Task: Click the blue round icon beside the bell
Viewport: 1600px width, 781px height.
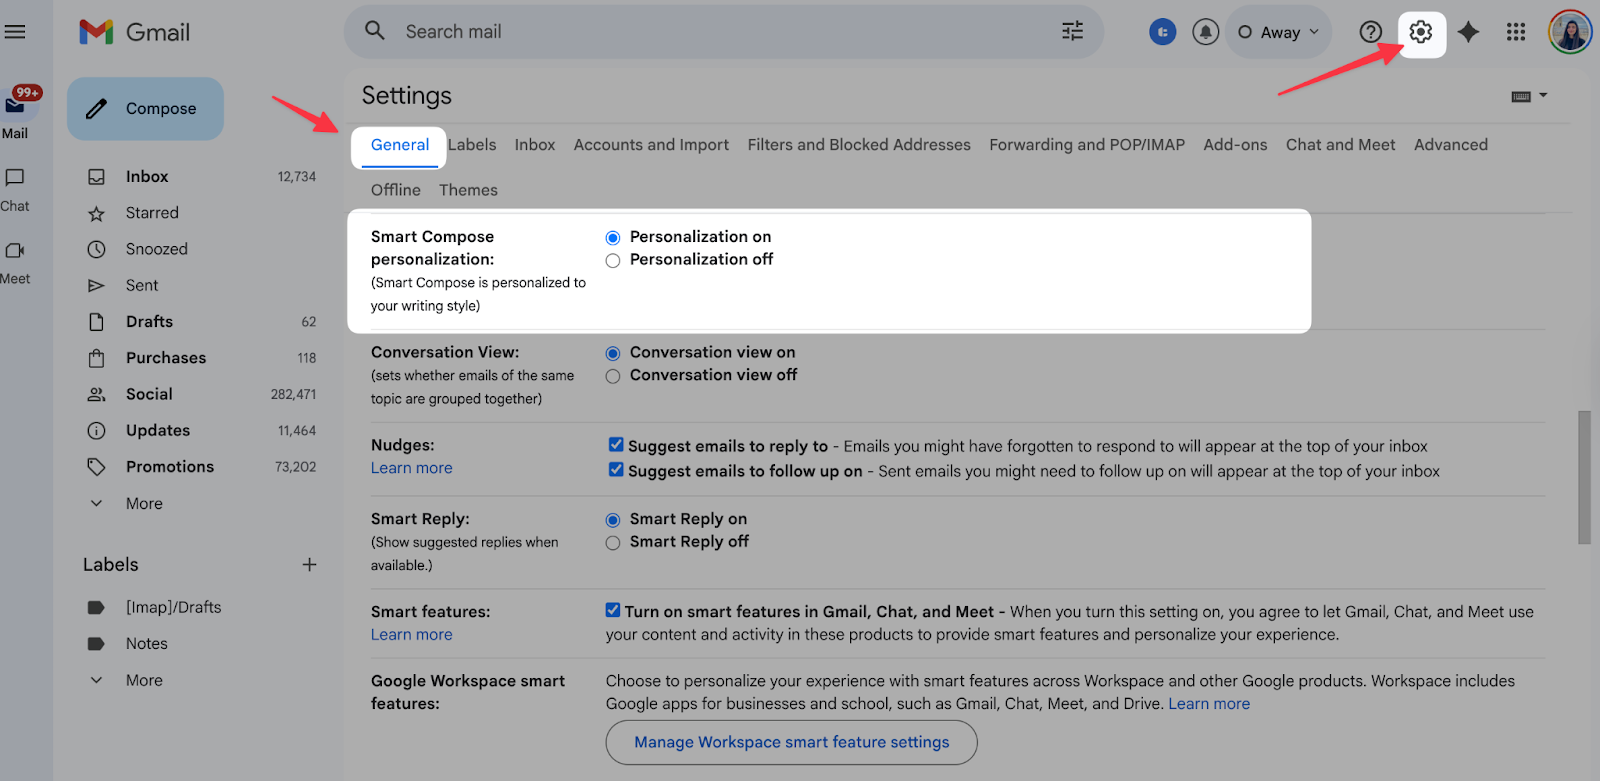Action: click(1162, 32)
